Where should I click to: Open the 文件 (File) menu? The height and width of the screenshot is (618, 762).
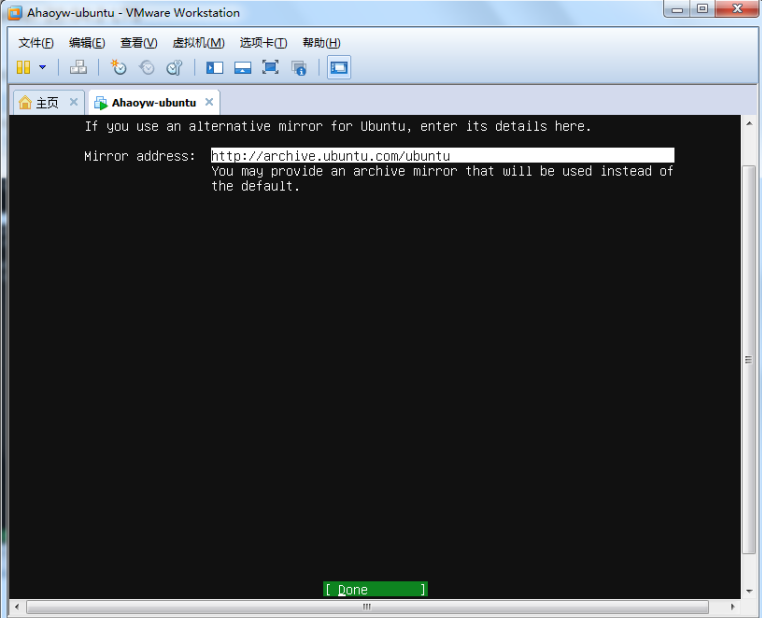pyautogui.click(x=35, y=43)
